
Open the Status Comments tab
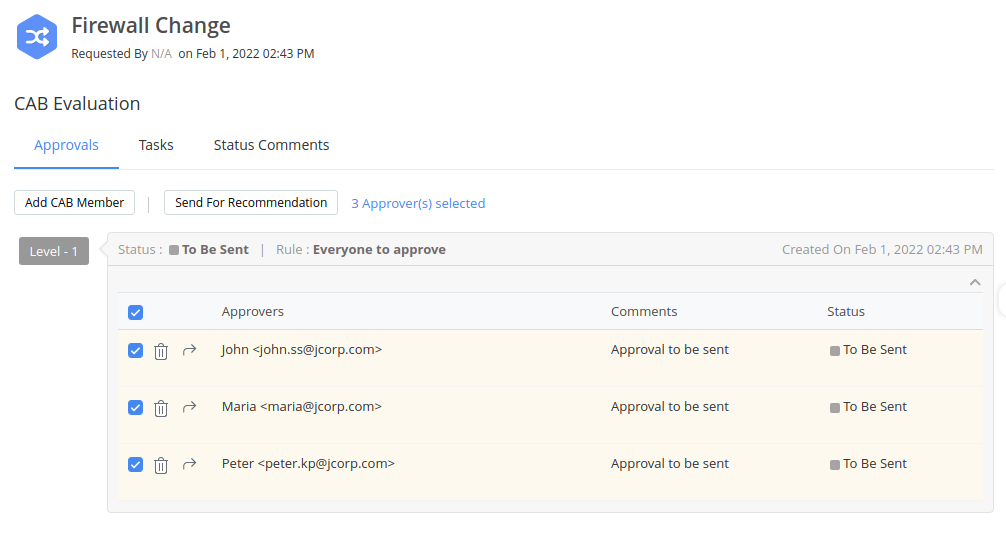point(271,145)
